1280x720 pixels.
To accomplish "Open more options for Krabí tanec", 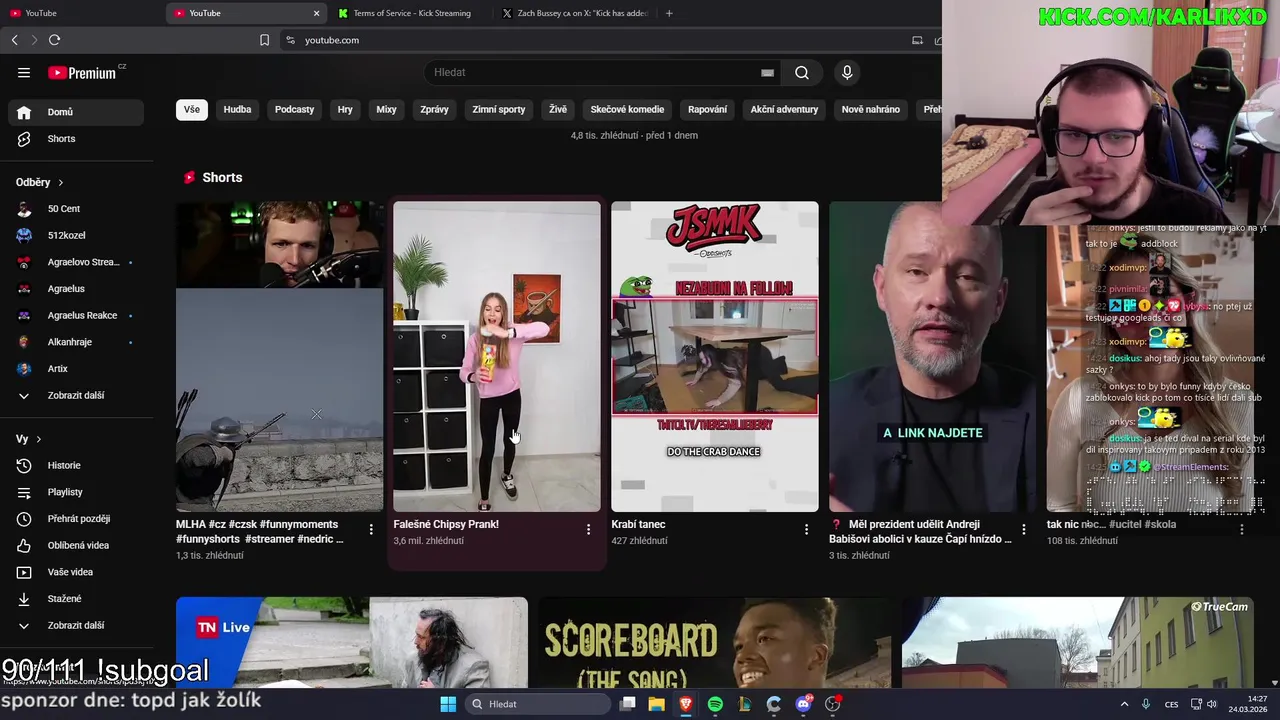I will pyautogui.click(x=806, y=530).
